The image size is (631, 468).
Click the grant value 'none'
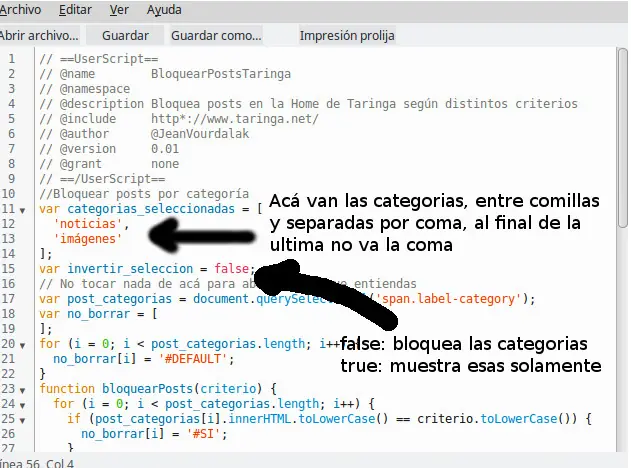click(x=165, y=164)
